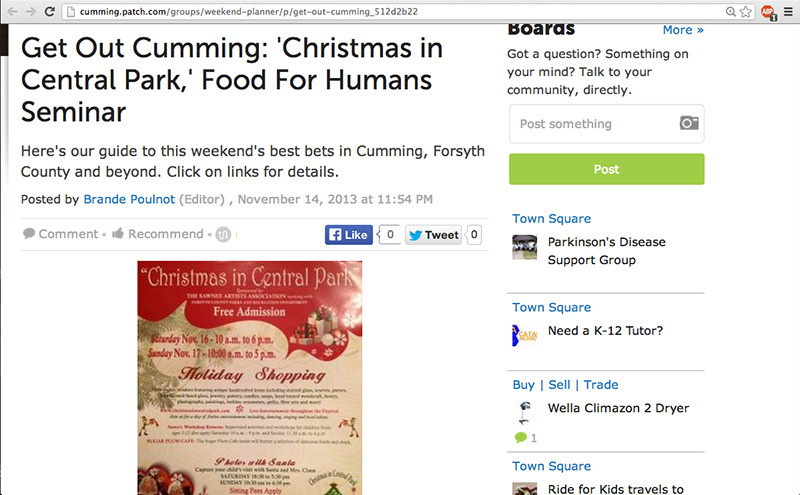Click the camera icon to attach photo
Viewport: 800px width, 495px height.
click(688, 123)
